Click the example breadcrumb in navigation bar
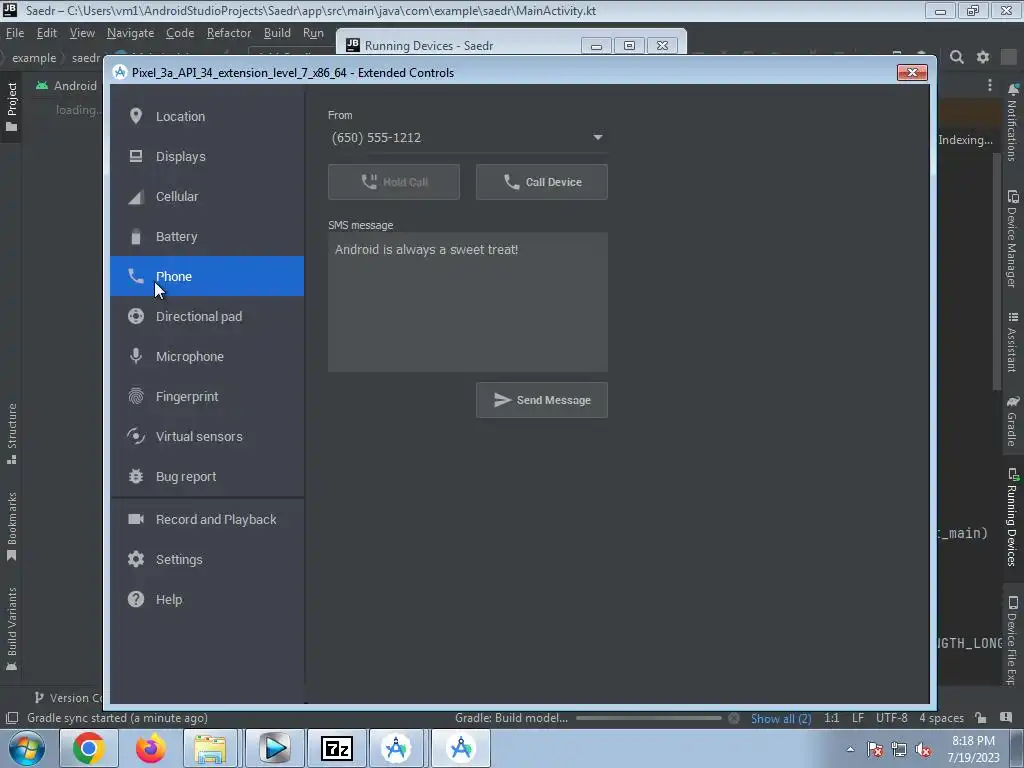Viewport: 1024px width, 768px height. [x=34, y=58]
